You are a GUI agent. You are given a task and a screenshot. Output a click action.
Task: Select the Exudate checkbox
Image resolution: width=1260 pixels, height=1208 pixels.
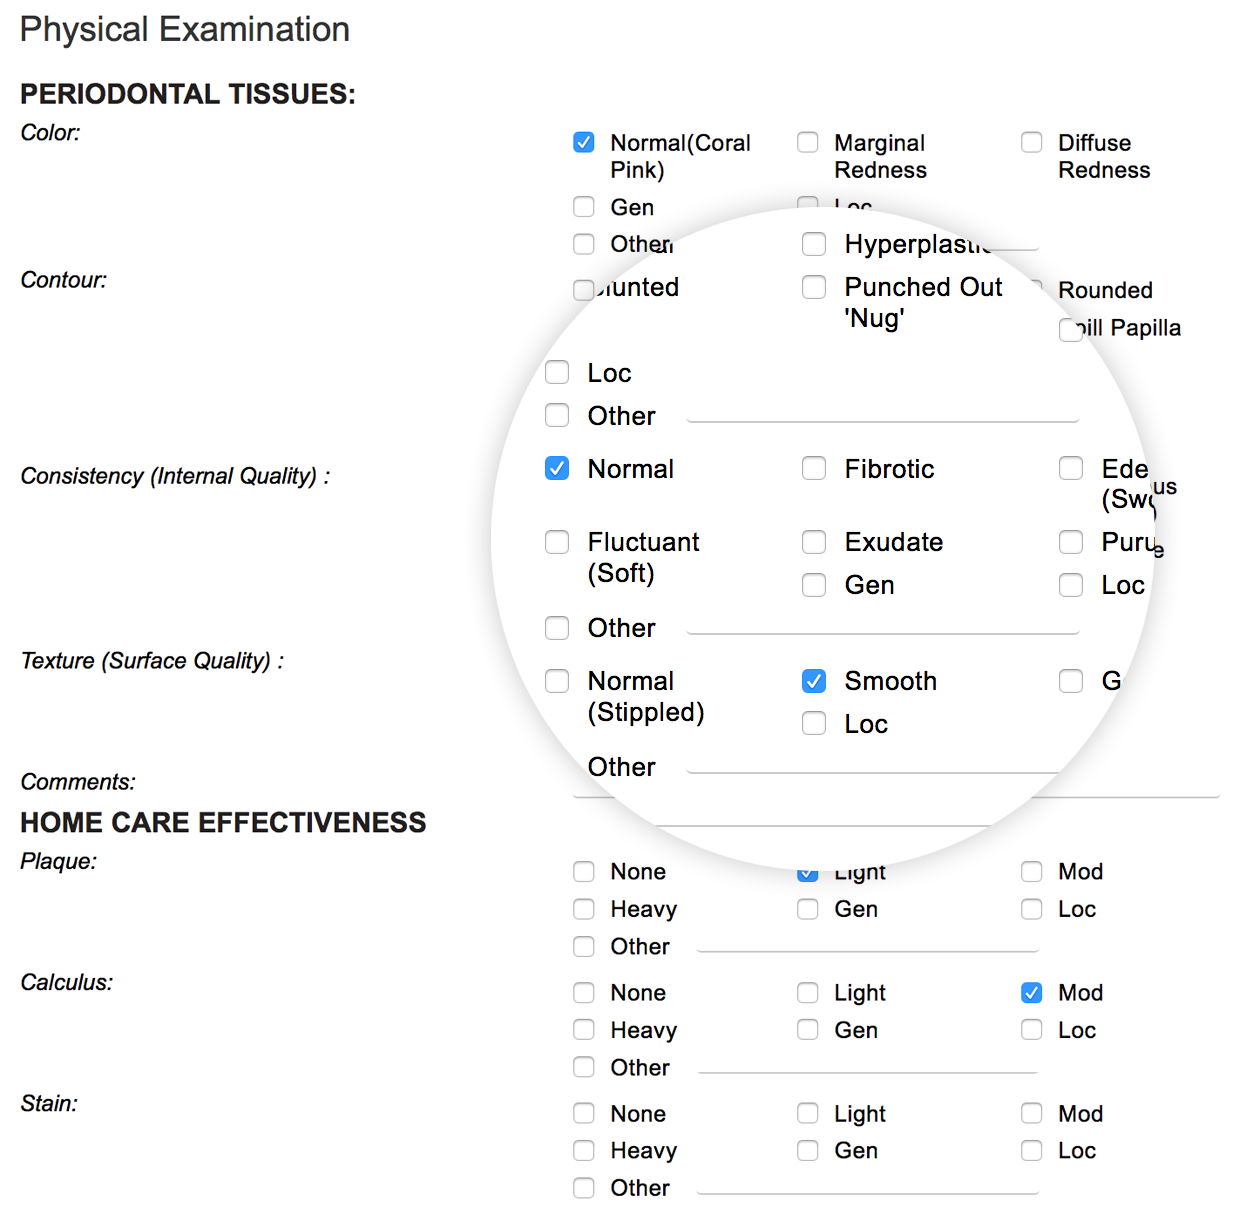coord(814,542)
